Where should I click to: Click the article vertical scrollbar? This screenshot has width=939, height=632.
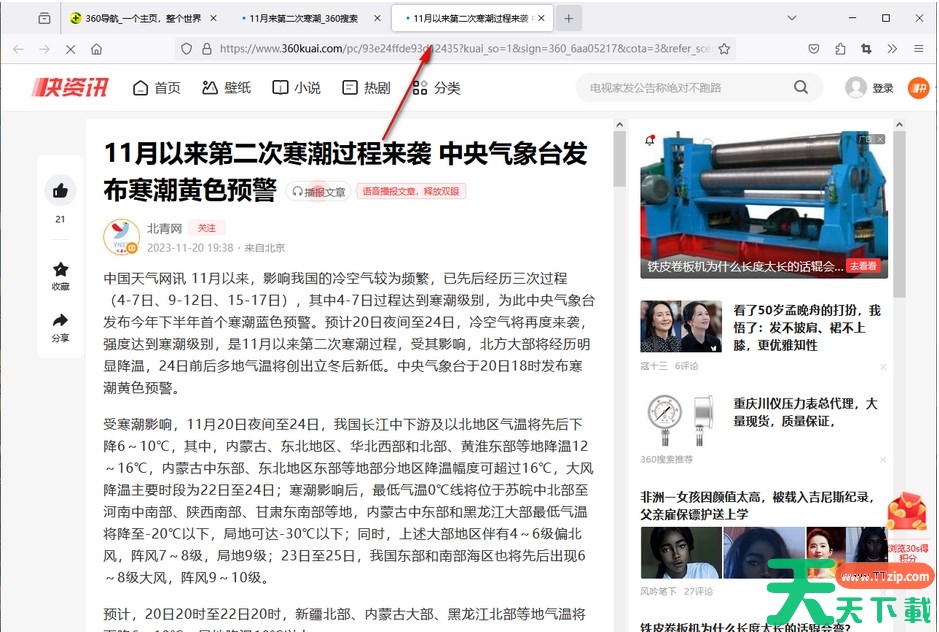coord(619,160)
